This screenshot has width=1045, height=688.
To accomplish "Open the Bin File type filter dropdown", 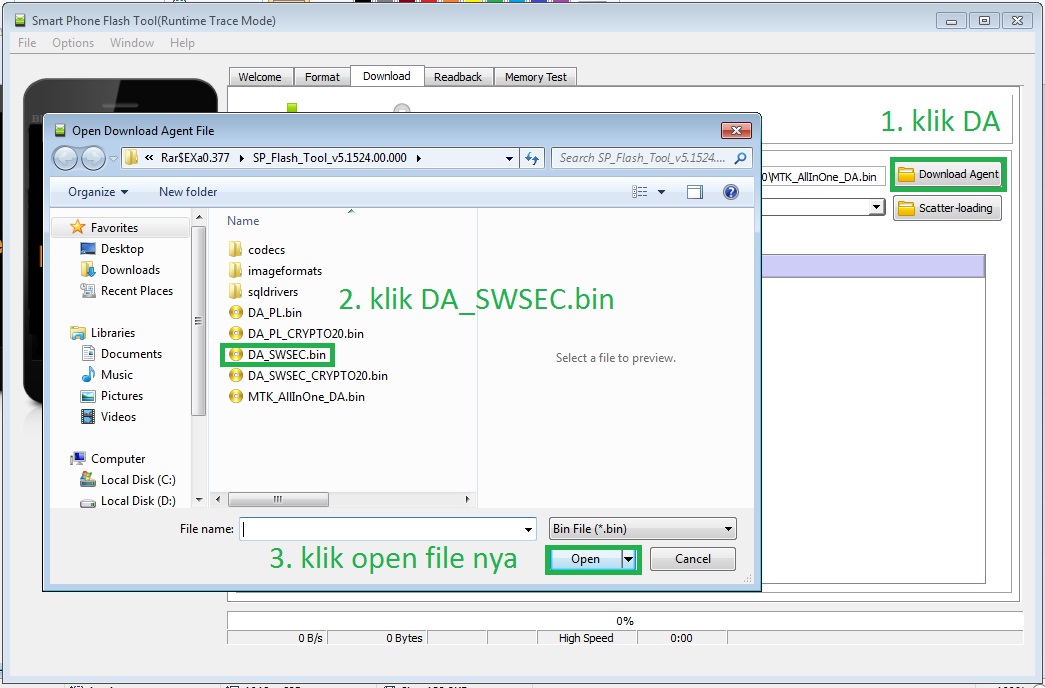I will point(728,529).
